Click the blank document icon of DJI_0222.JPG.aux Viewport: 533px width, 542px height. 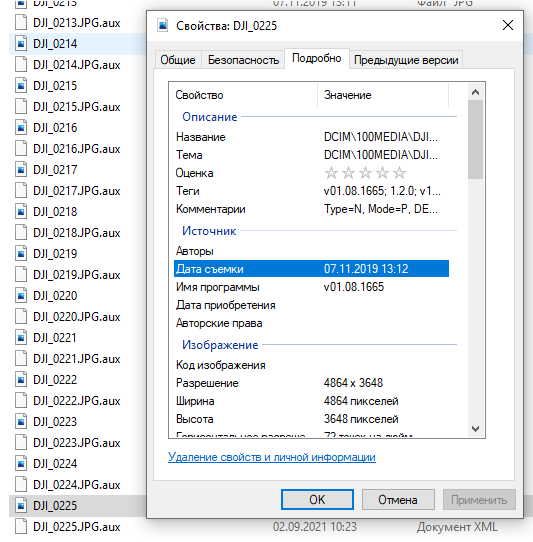[x=21, y=401]
